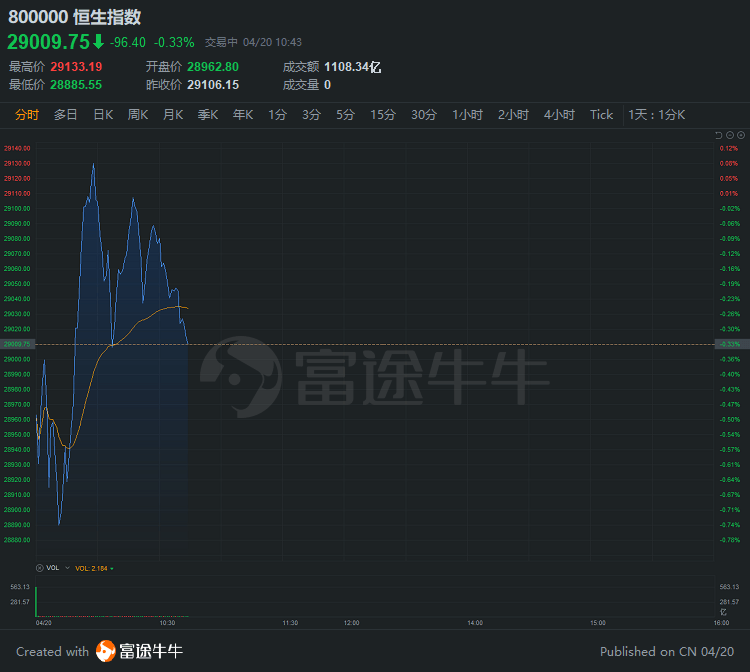Screen dimensions: 750x672
Task: Zoom out chart with the minus circle icon
Action: 730,135
